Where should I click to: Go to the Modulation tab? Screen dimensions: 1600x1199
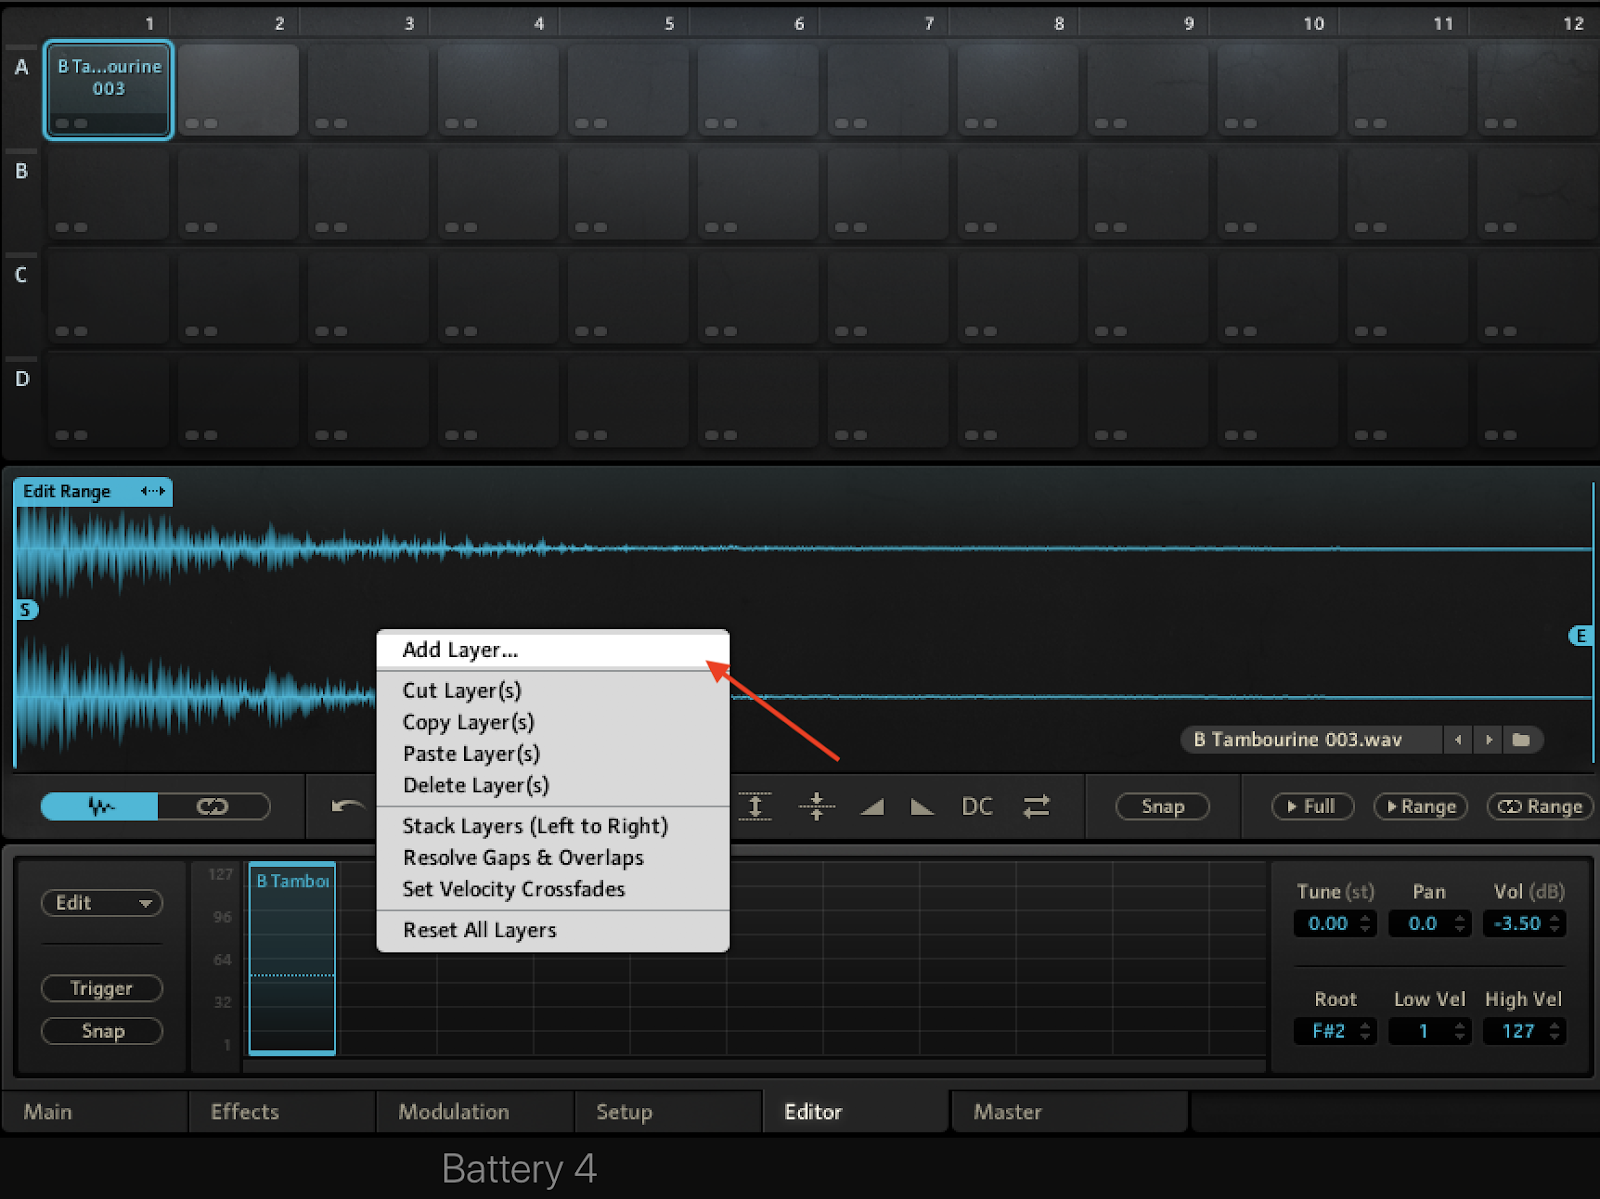475,1112
